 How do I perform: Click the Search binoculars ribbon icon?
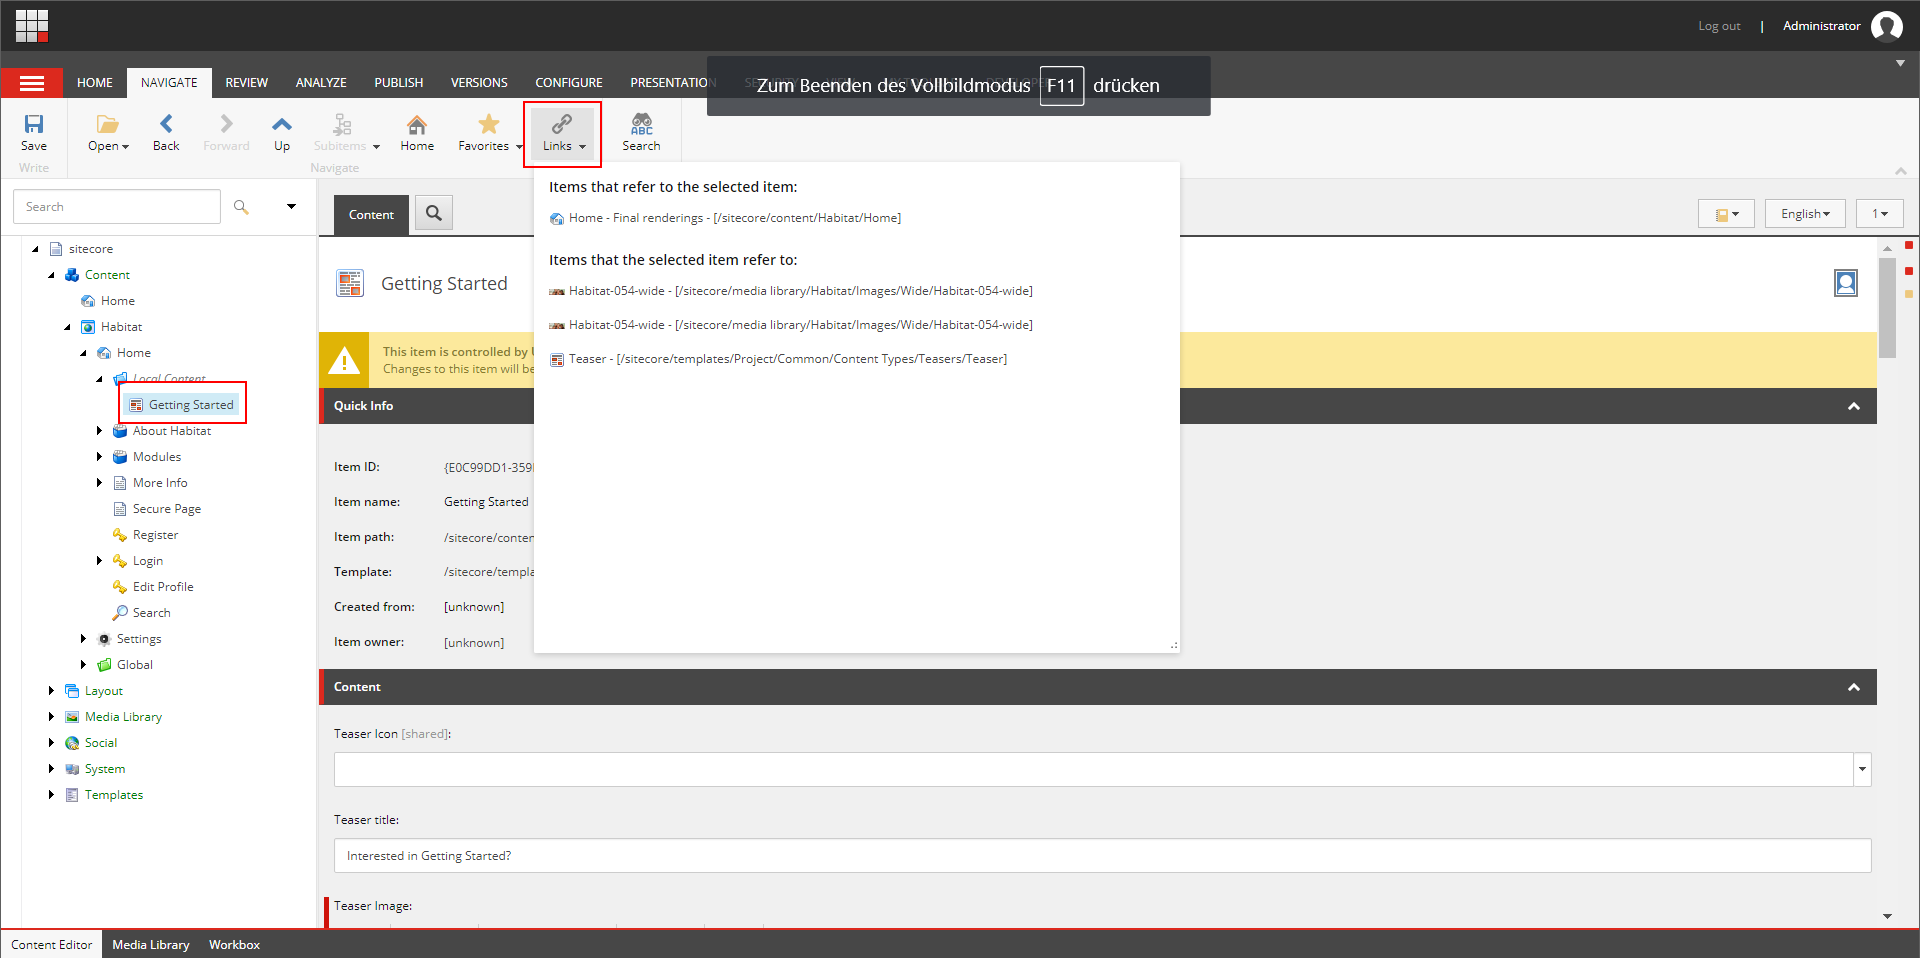(641, 124)
